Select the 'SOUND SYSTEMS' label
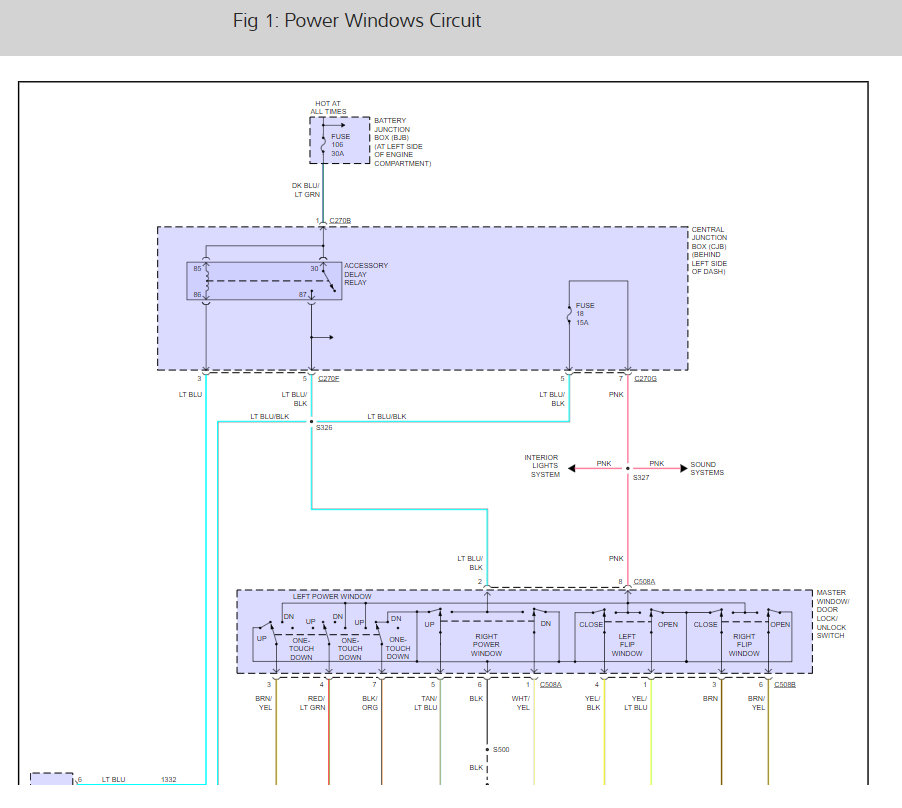This screenshot has width=902, height=808. (707, 468)
